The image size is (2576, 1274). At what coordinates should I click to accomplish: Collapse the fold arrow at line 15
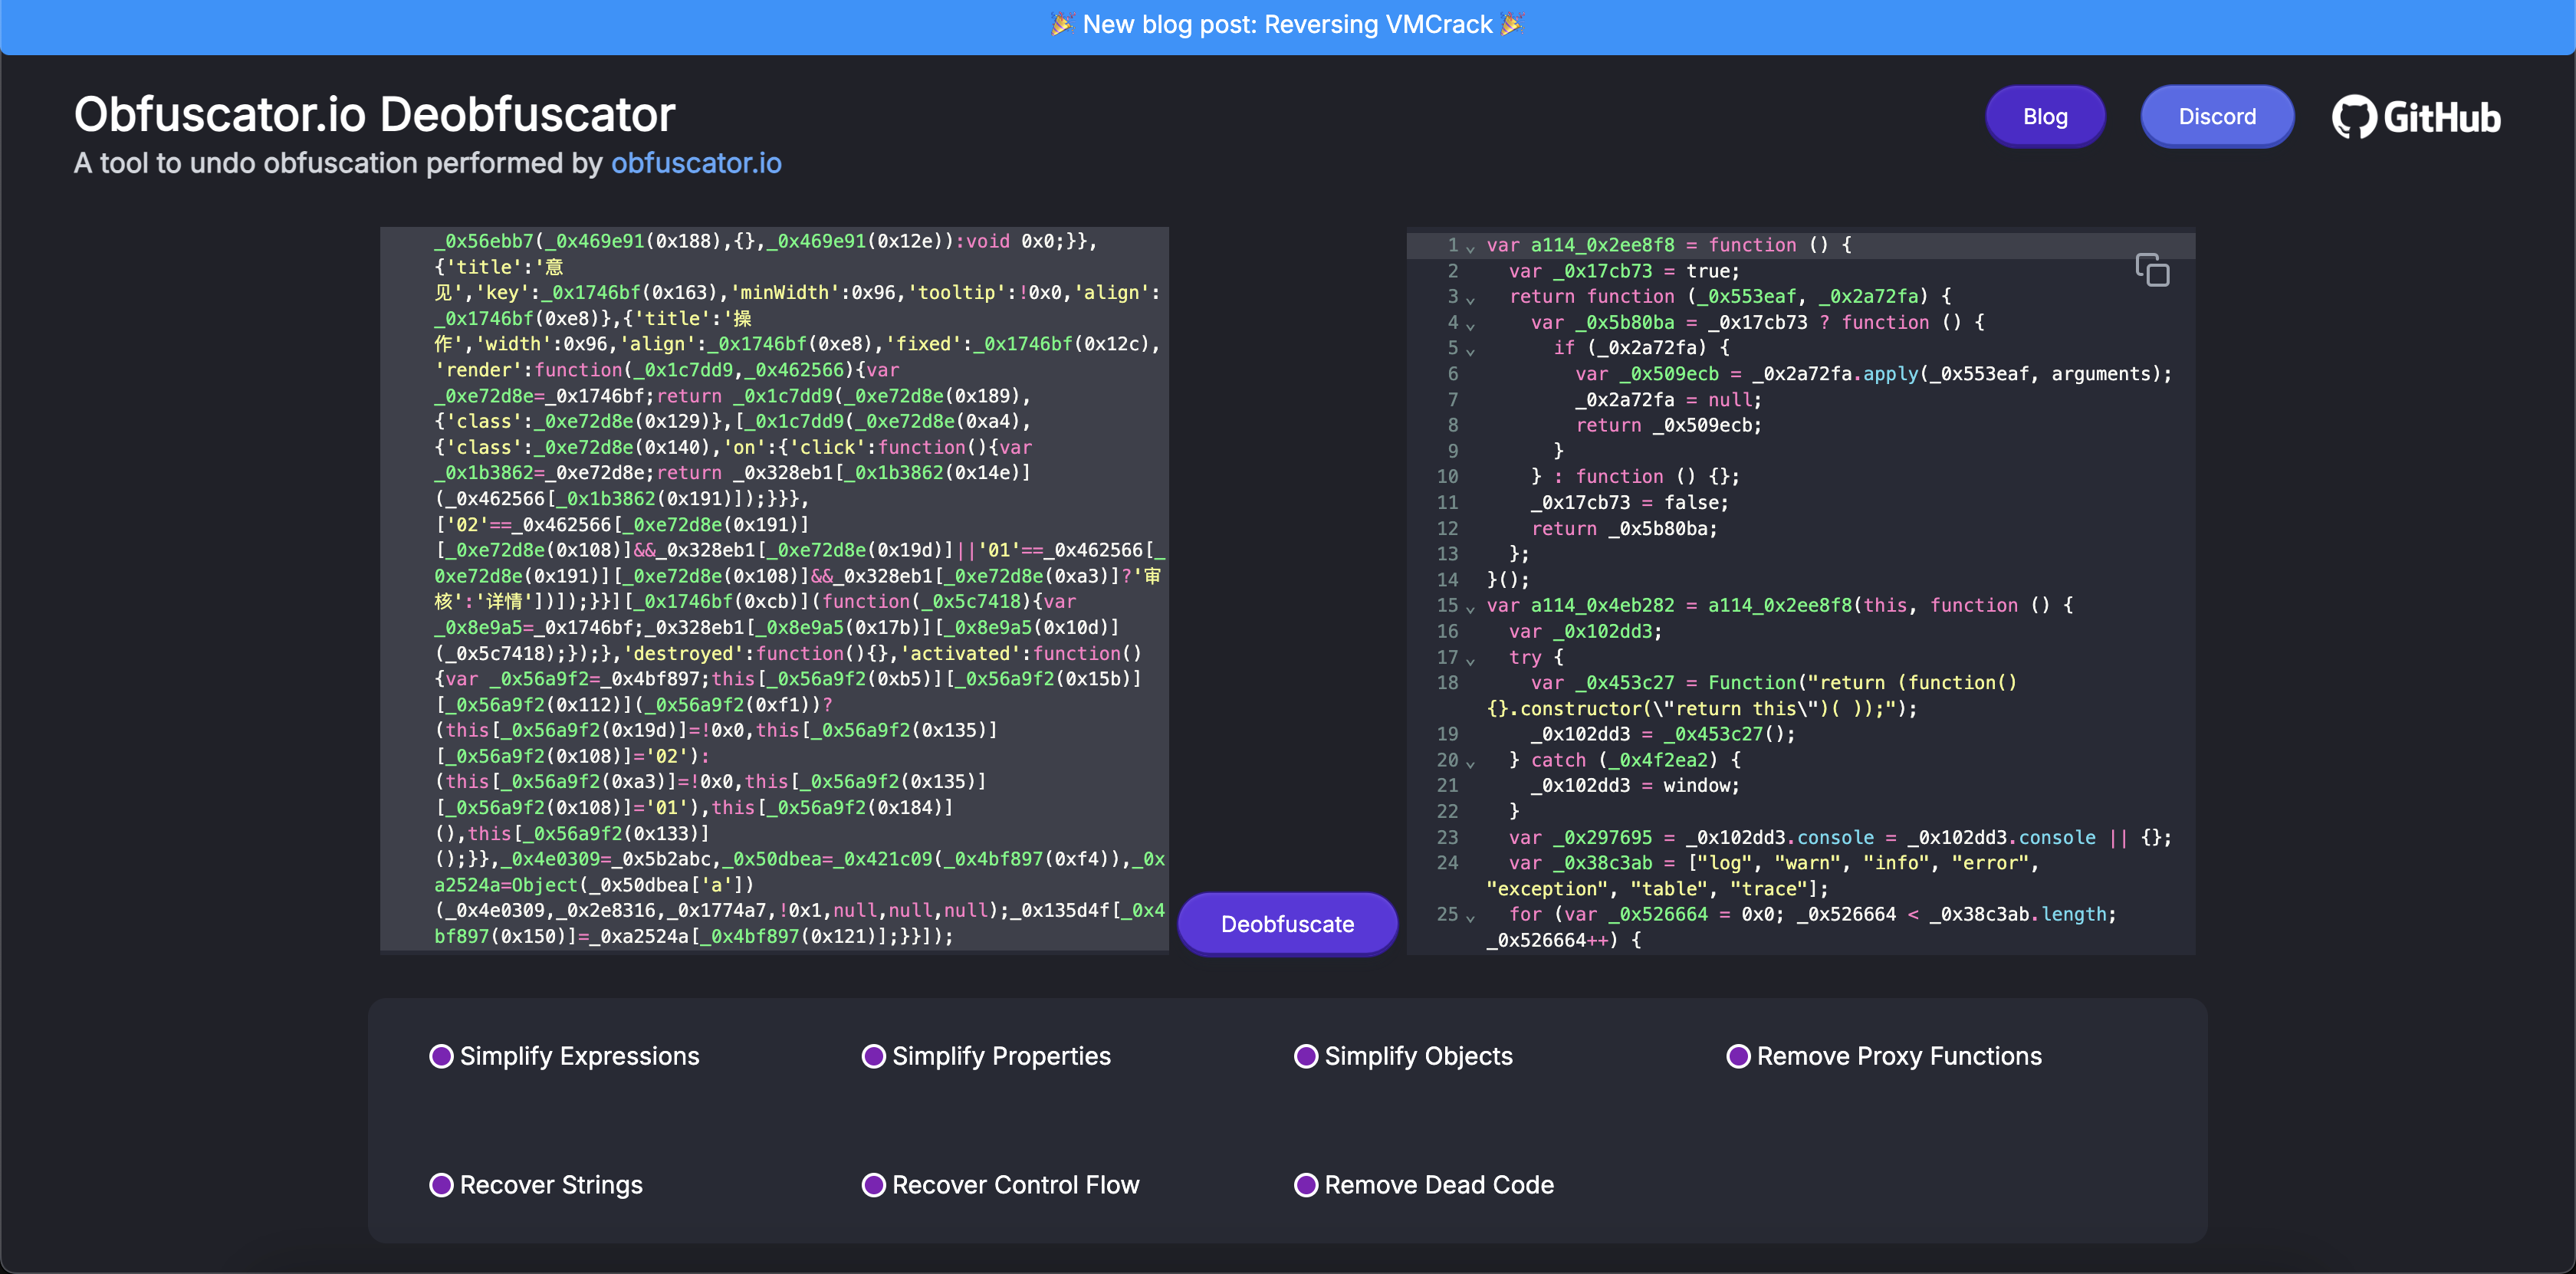click(1470, 608)
